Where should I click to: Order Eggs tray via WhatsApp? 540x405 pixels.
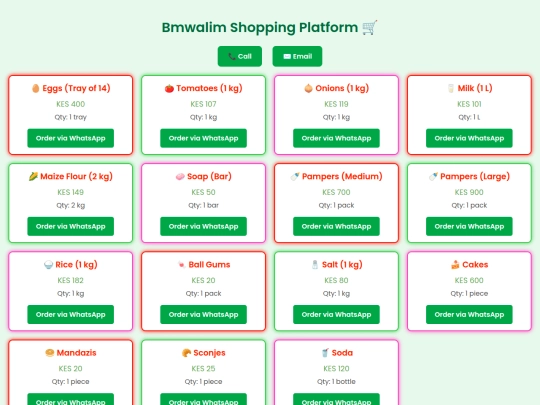[71, 138]
